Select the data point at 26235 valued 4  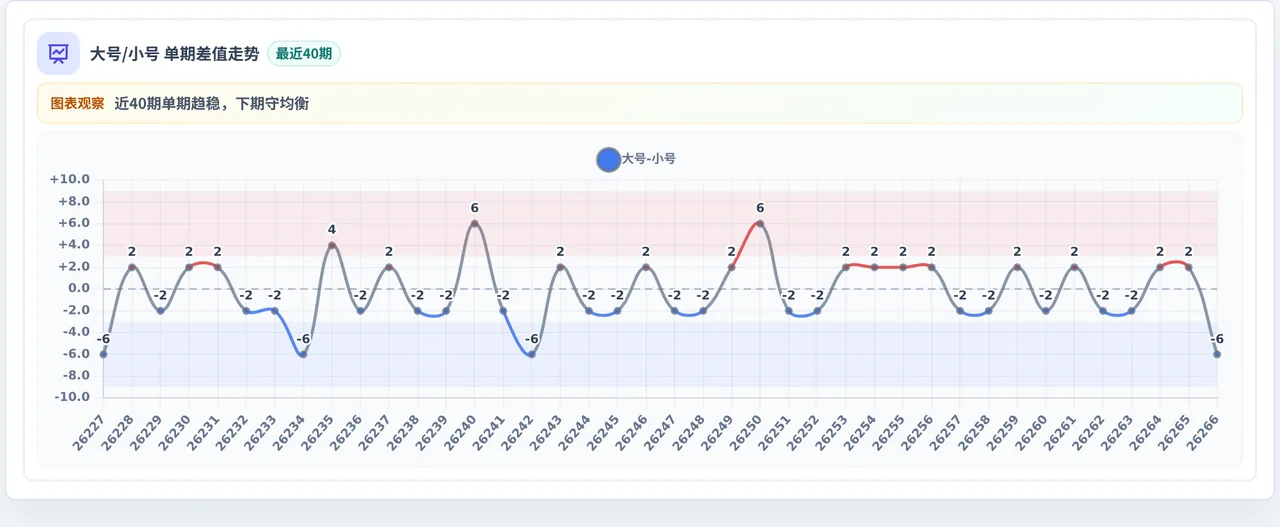(332, 245)
